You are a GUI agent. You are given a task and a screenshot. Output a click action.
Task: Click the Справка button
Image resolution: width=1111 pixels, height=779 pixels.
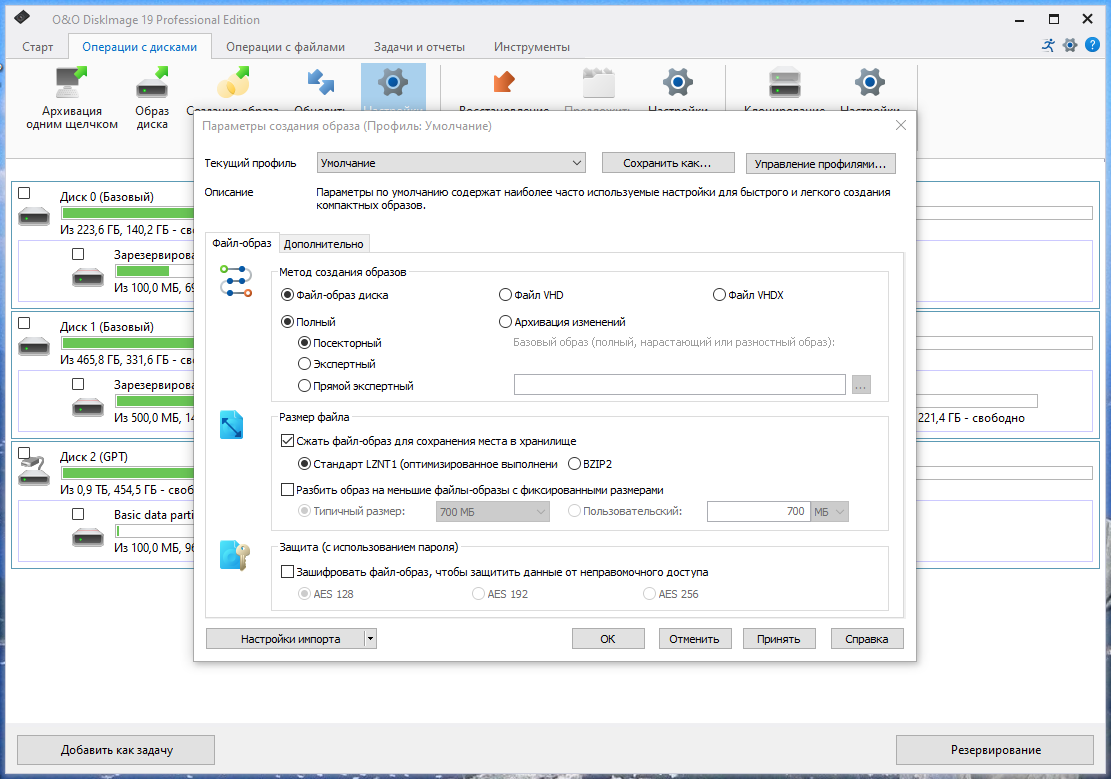click(867, 639)
